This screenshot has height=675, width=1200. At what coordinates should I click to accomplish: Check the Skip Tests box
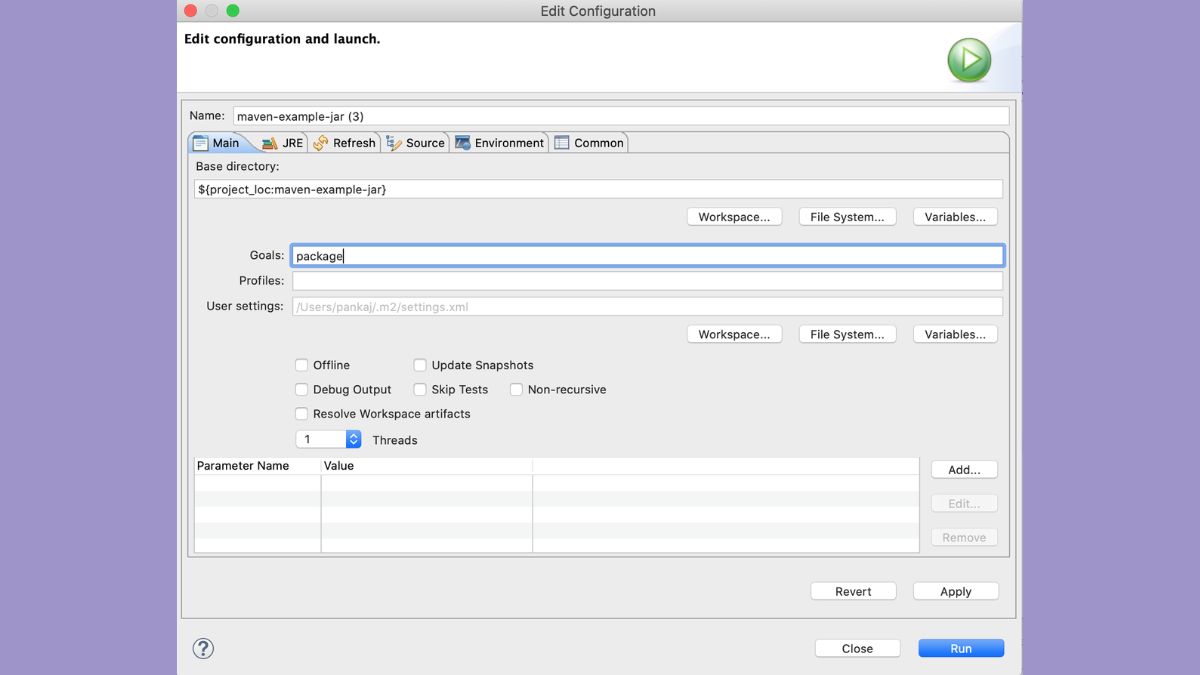(420, 389)
